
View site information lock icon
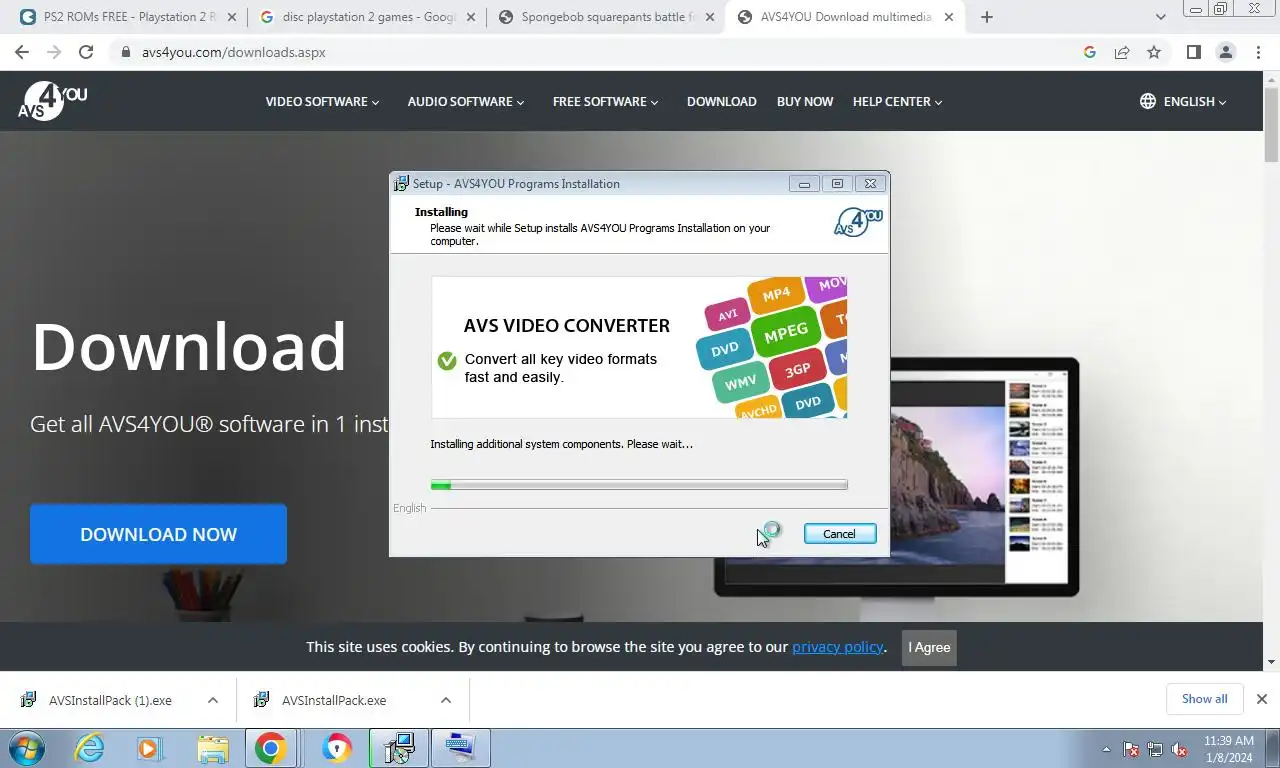tap(125, 52)
